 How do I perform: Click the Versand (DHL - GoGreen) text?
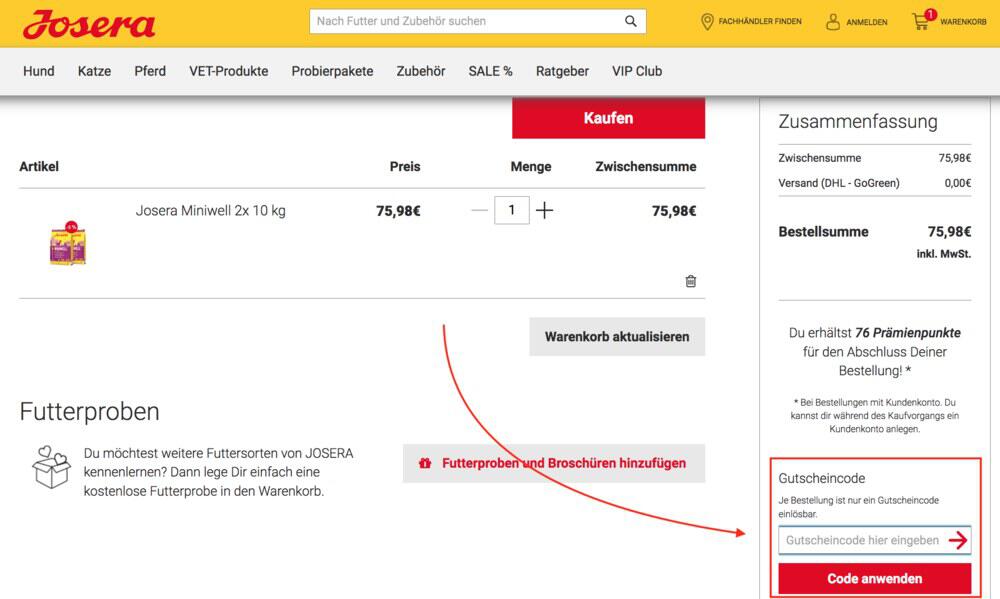[839, 183]
